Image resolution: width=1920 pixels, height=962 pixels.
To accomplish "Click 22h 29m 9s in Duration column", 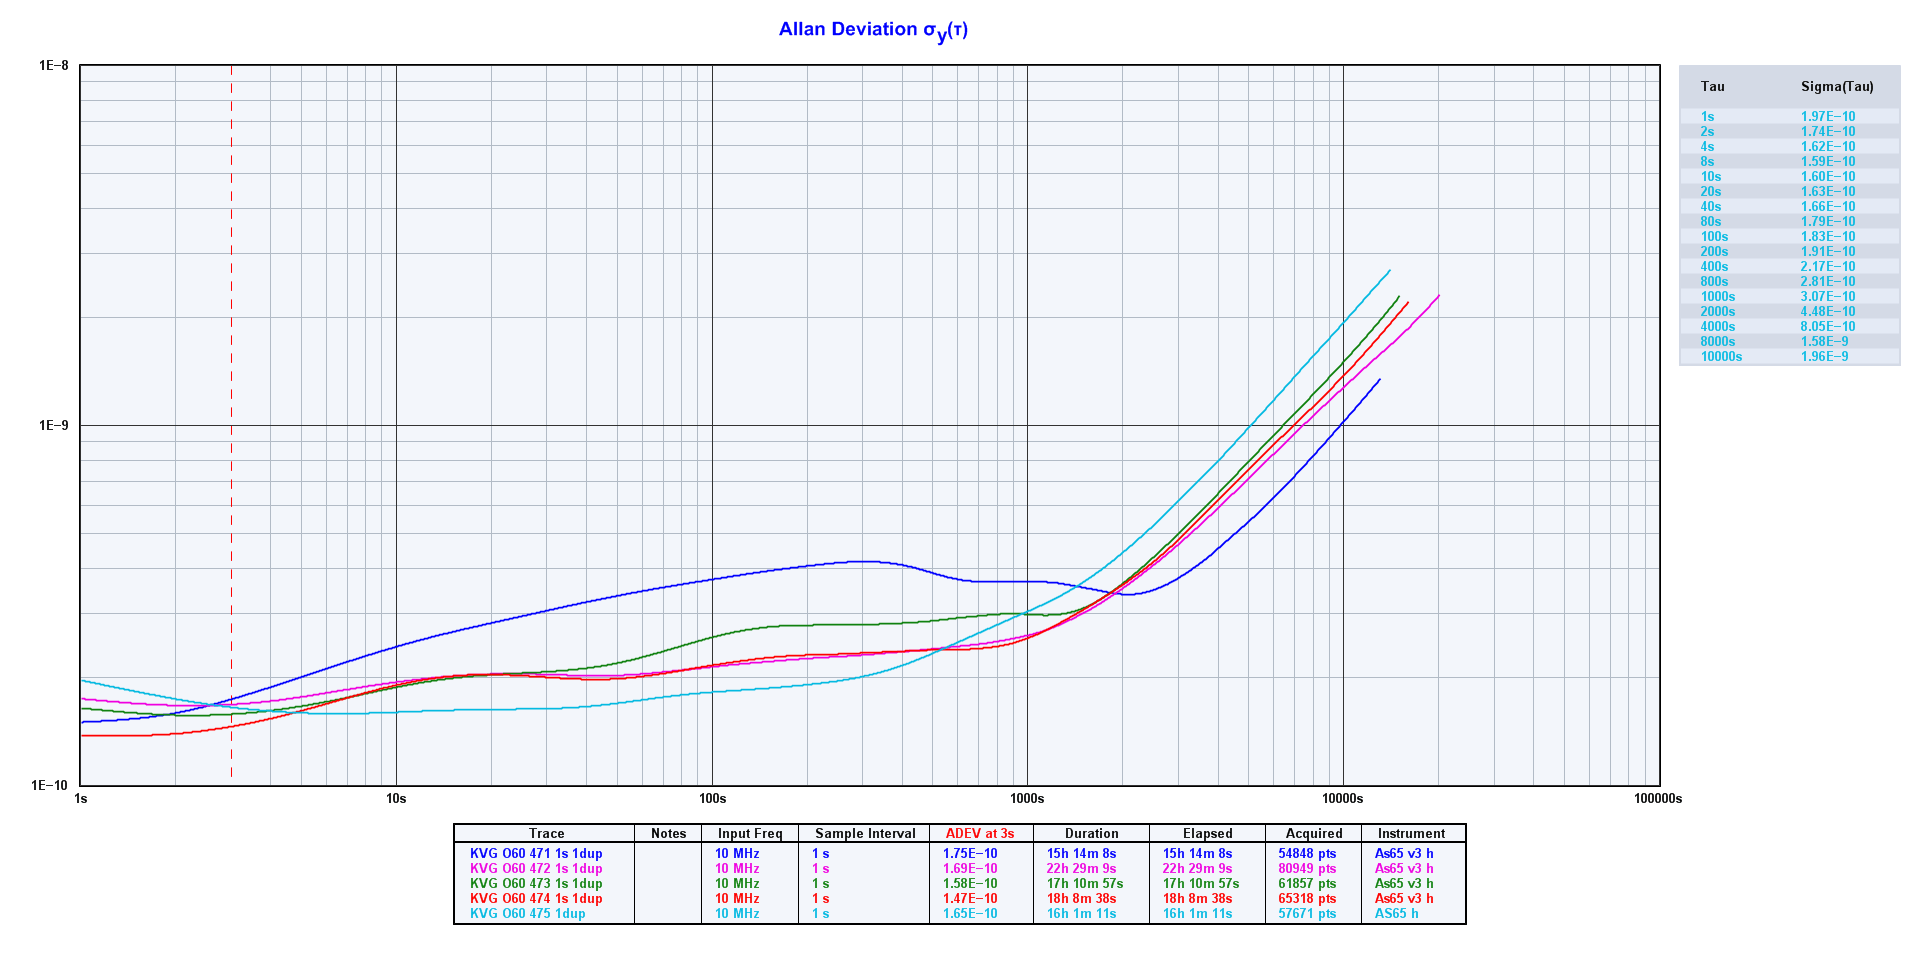I will (x=1081, y=869).
